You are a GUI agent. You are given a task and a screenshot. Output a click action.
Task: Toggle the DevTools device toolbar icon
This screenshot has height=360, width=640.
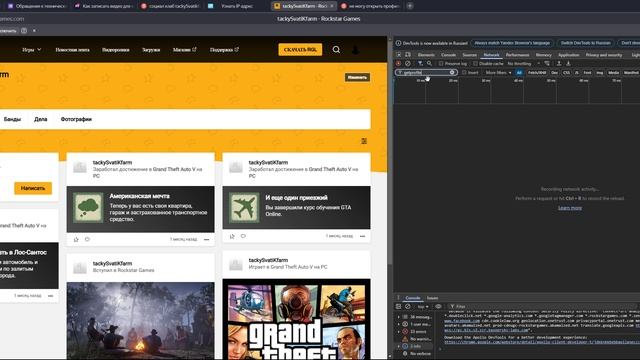coord(407,55)
